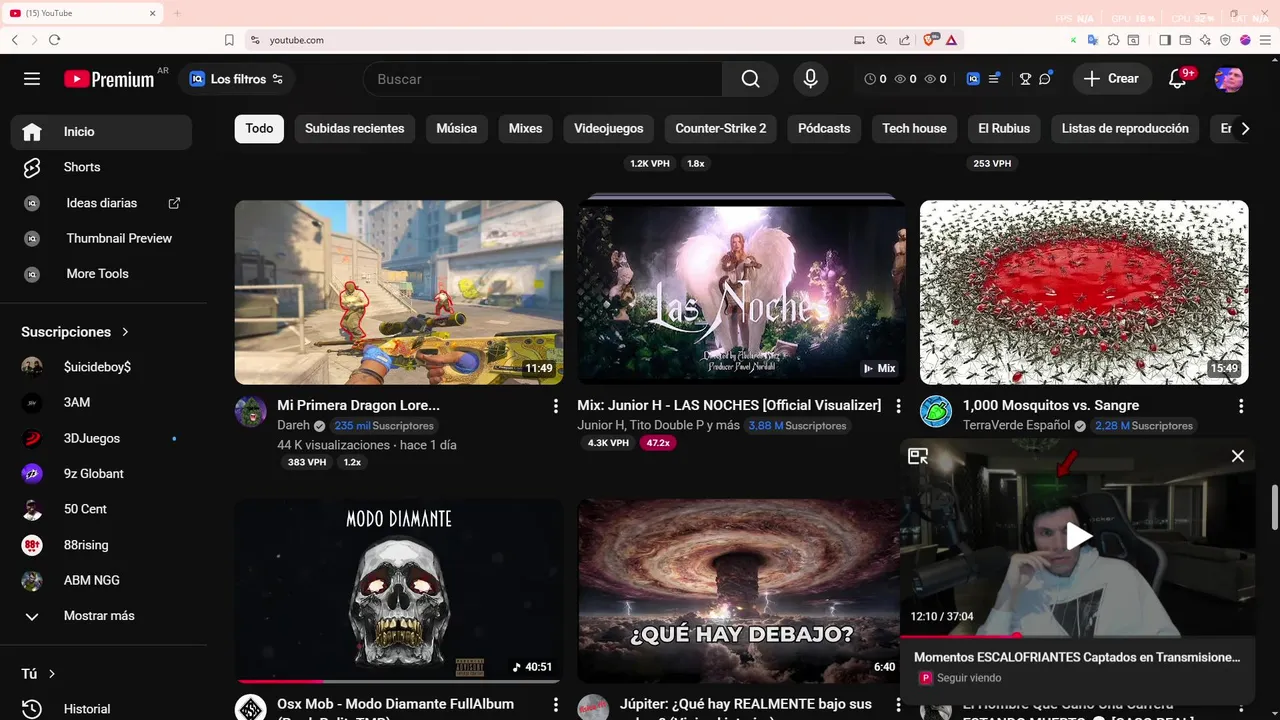The height and width of the screenshot is (720, 1280).
Task: Open Historial in sidebar
Action: coord(101,709)
